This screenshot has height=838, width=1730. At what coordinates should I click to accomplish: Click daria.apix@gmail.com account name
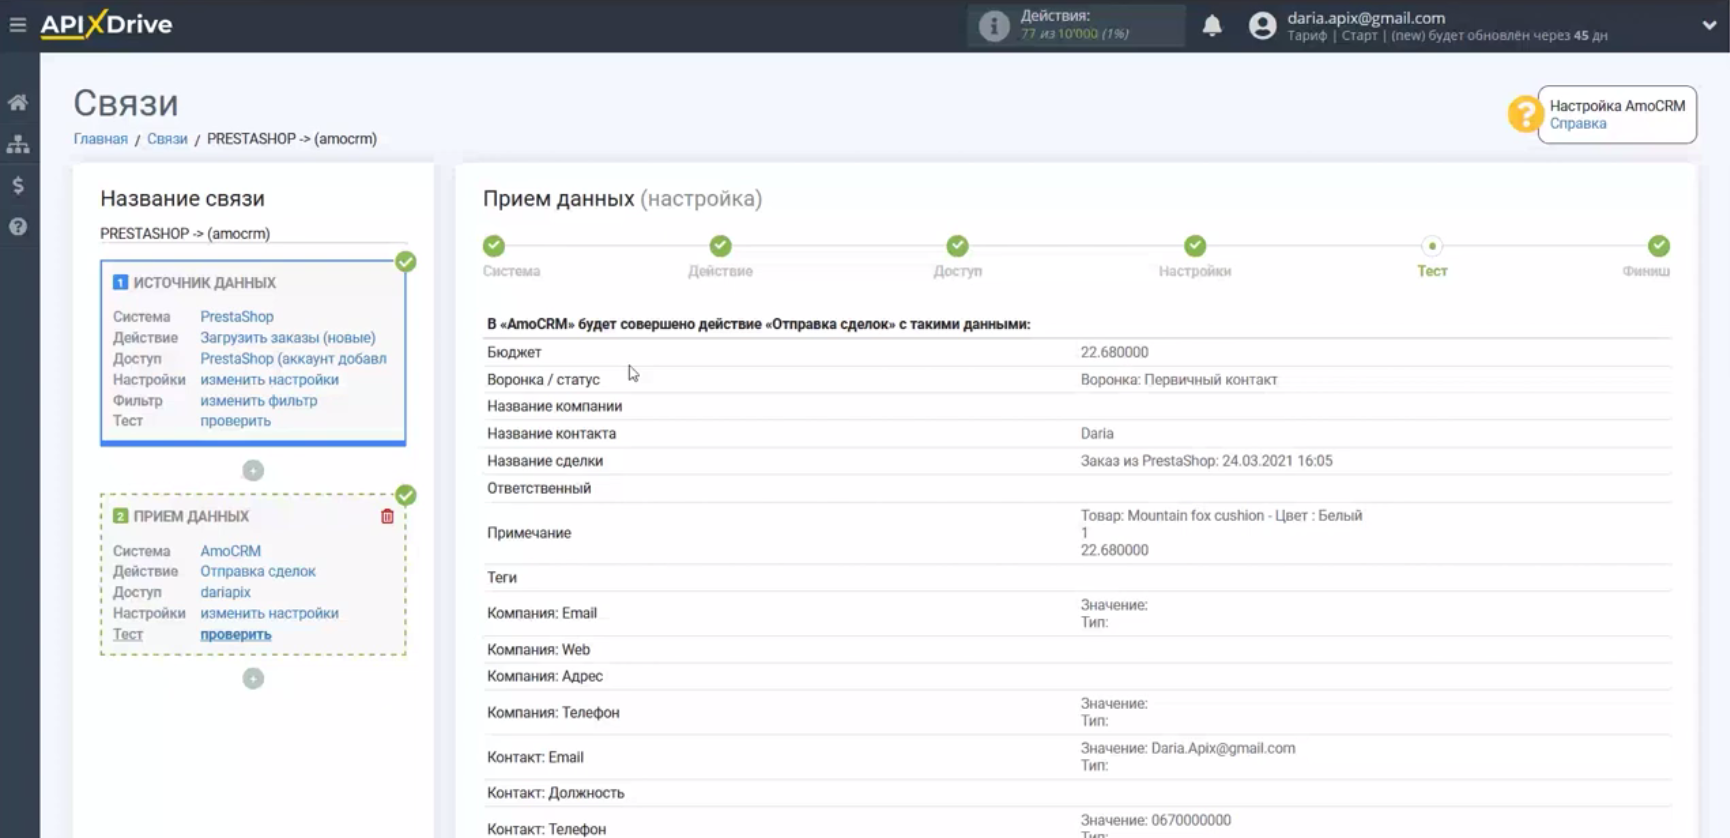[1366, 17]
